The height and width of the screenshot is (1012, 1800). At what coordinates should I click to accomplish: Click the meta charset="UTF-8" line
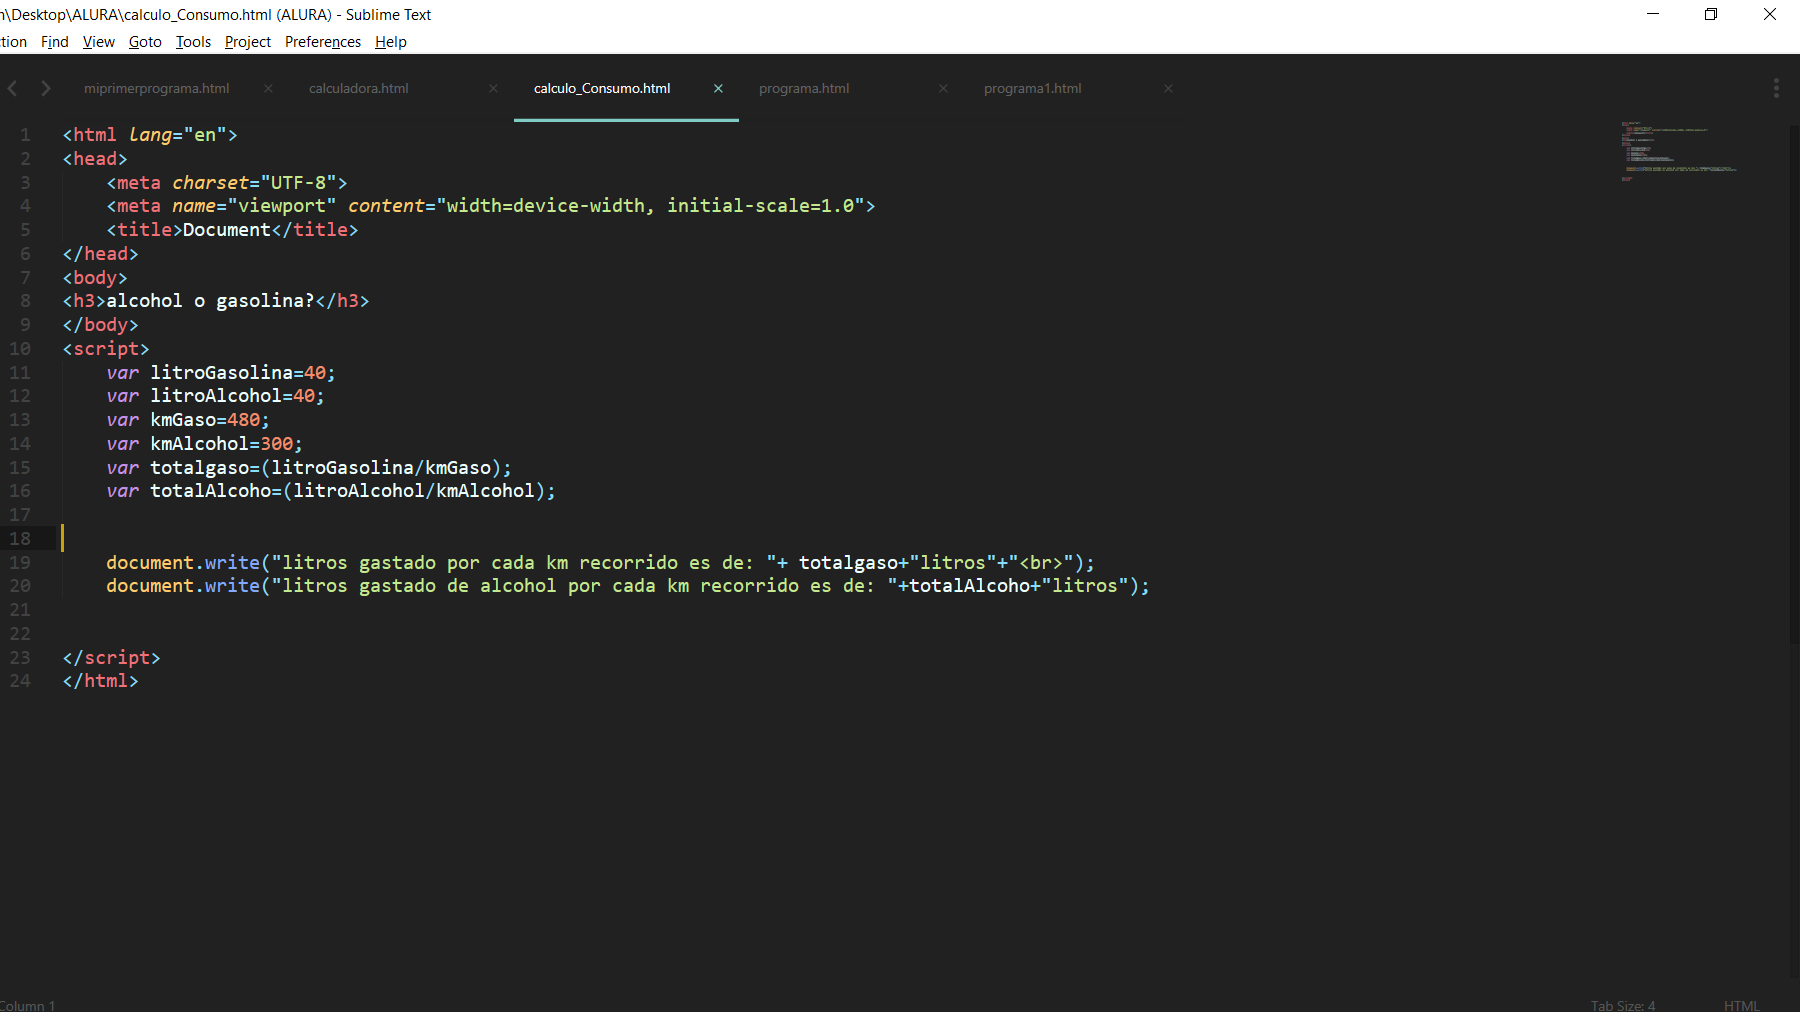(227, 183)
